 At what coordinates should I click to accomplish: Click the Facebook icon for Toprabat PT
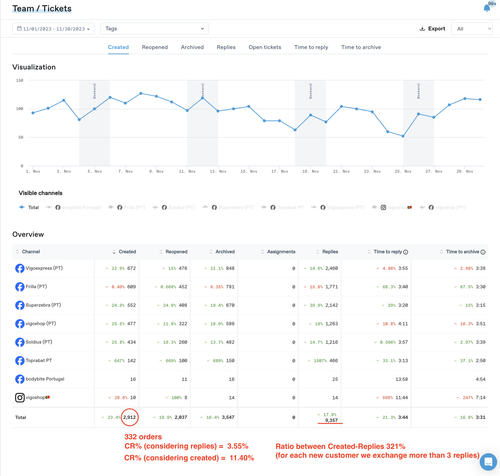pos(20,361)
